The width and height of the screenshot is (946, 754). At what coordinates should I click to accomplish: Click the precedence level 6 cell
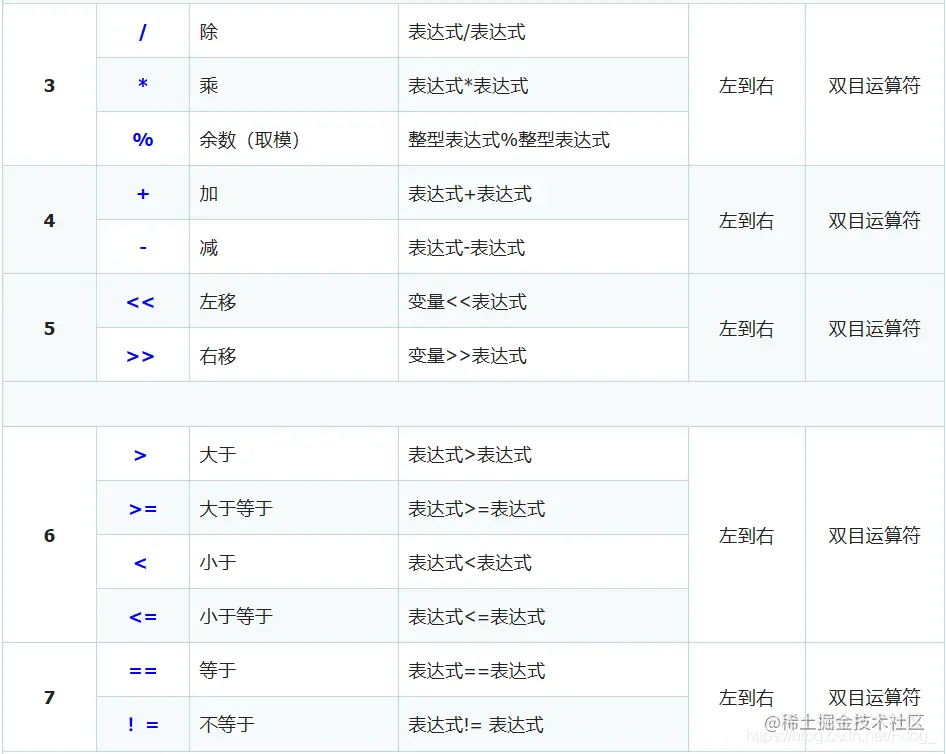[48, 535]
